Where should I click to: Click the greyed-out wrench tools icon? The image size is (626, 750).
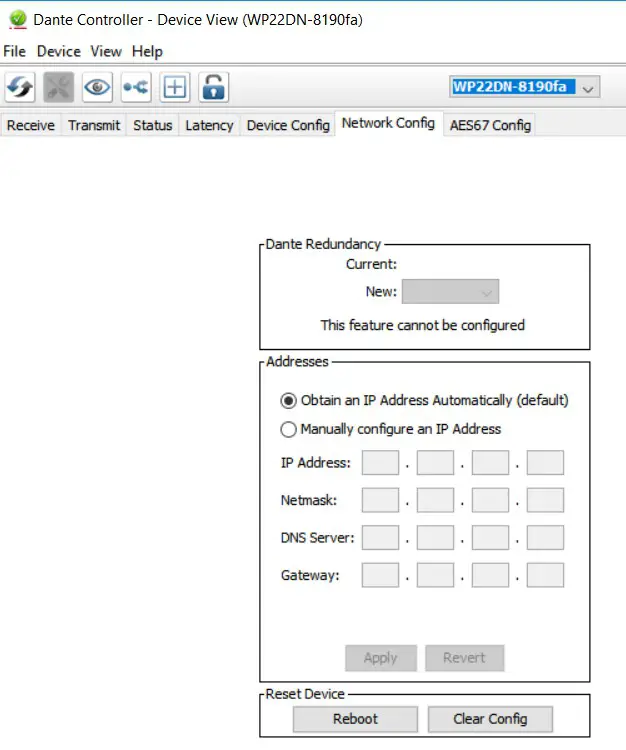click(59, 87)
